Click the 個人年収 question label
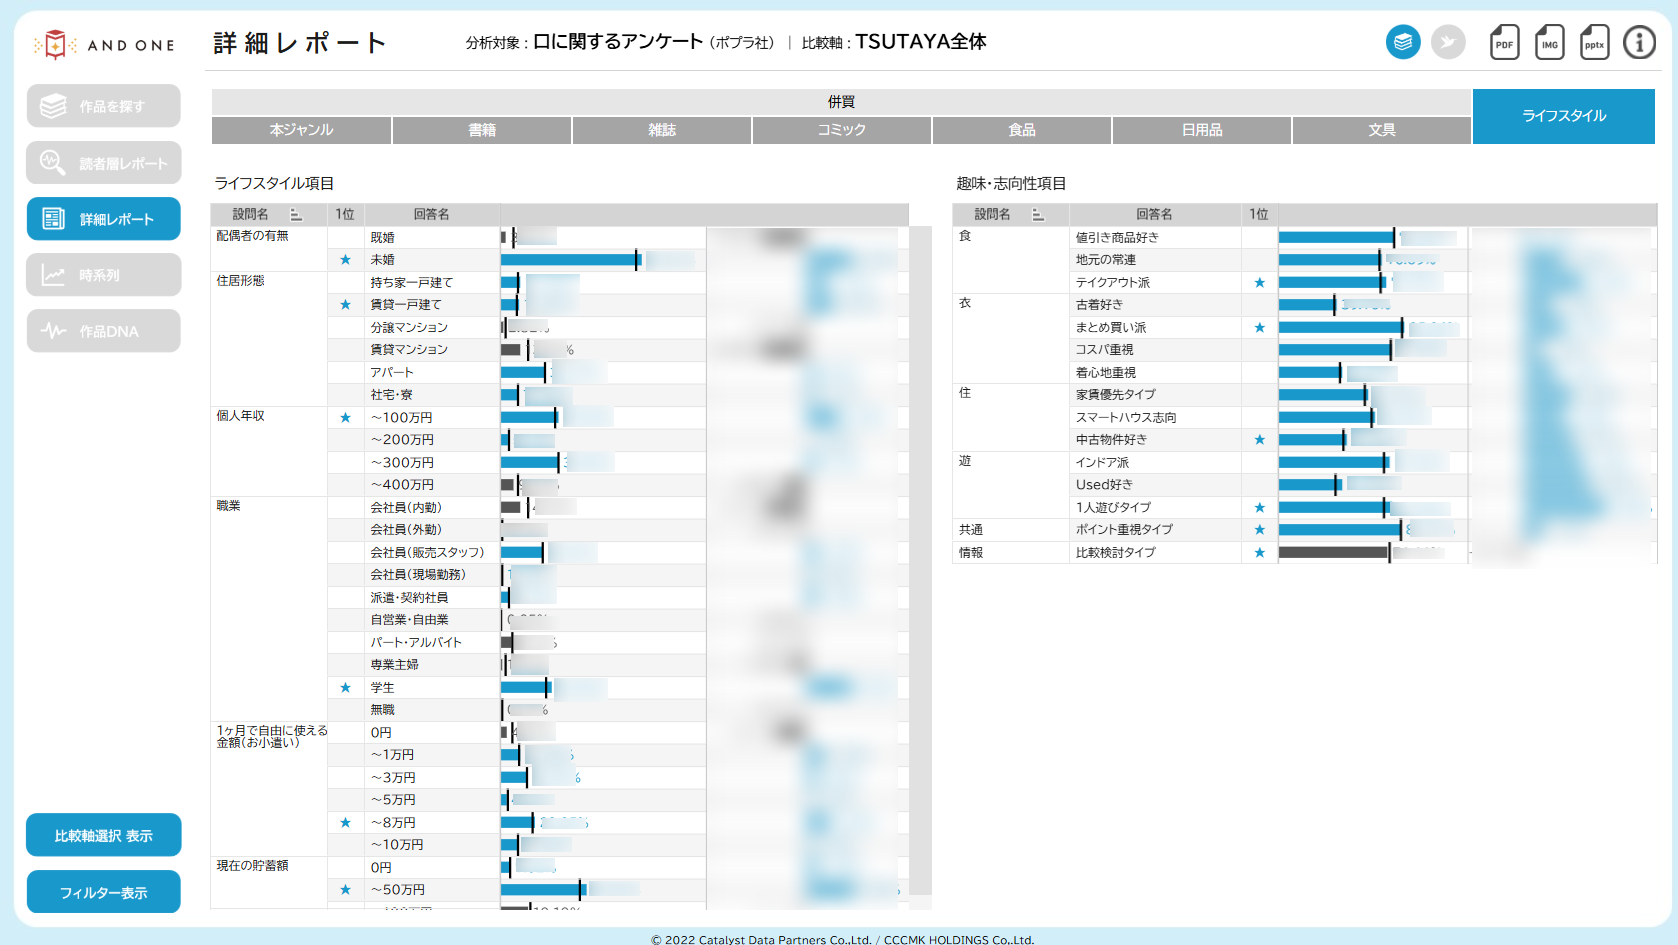Viewport: 1678px width, 945px height. tap(241, 416)
